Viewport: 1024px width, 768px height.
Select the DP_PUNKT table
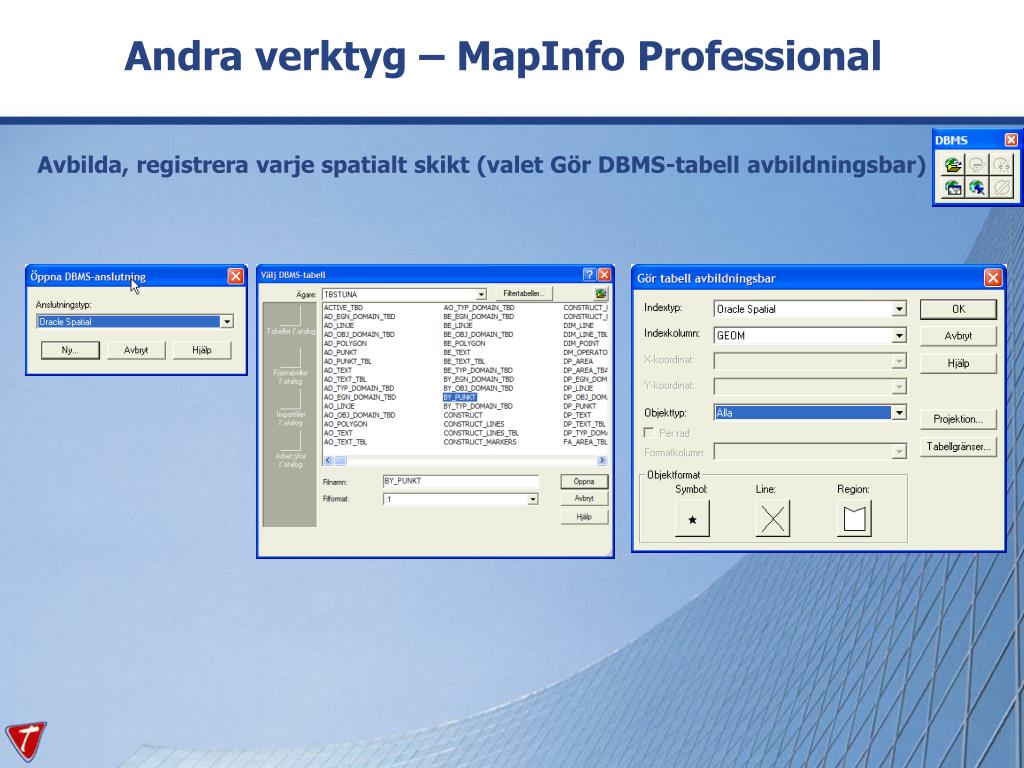(580, 406)
